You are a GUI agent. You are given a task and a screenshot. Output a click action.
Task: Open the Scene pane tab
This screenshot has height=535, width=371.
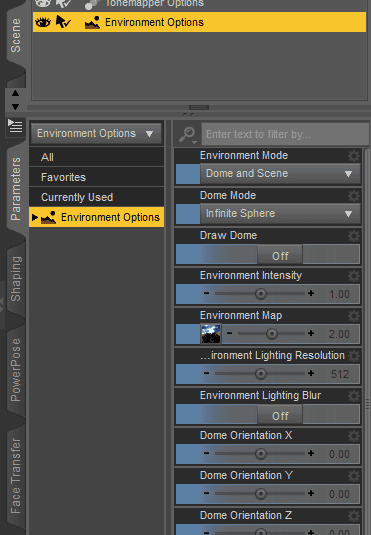pyautogui.click(x=16, y=35)
